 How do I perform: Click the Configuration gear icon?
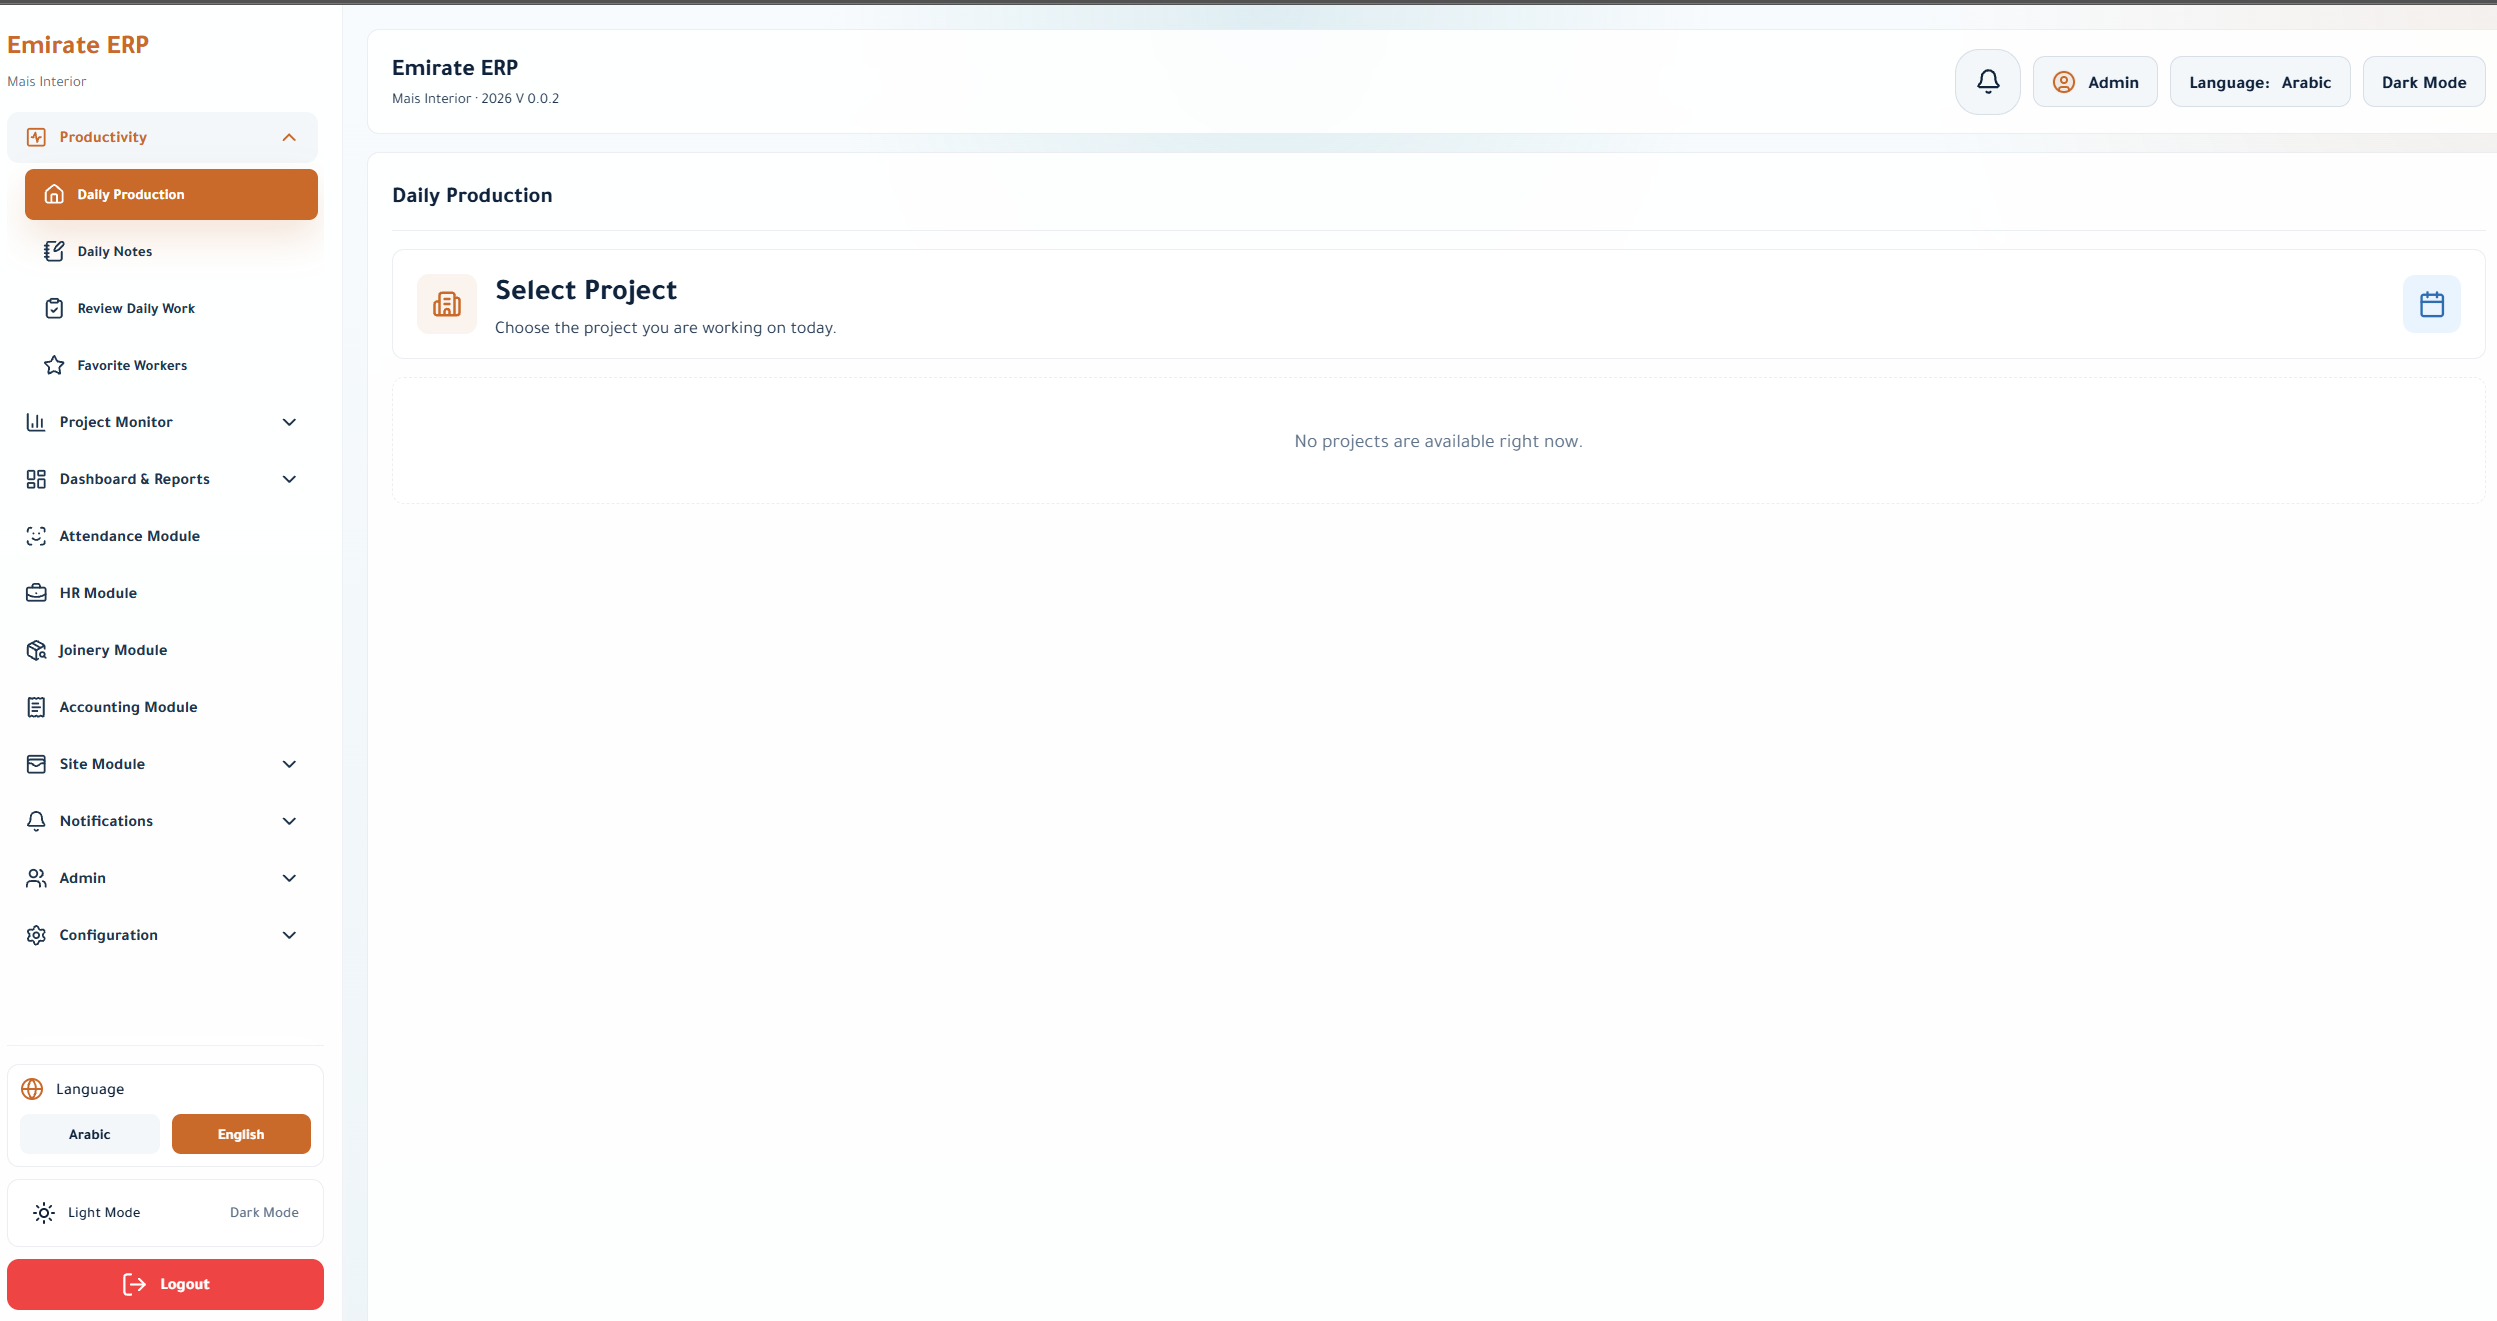(x=36, y=935)
